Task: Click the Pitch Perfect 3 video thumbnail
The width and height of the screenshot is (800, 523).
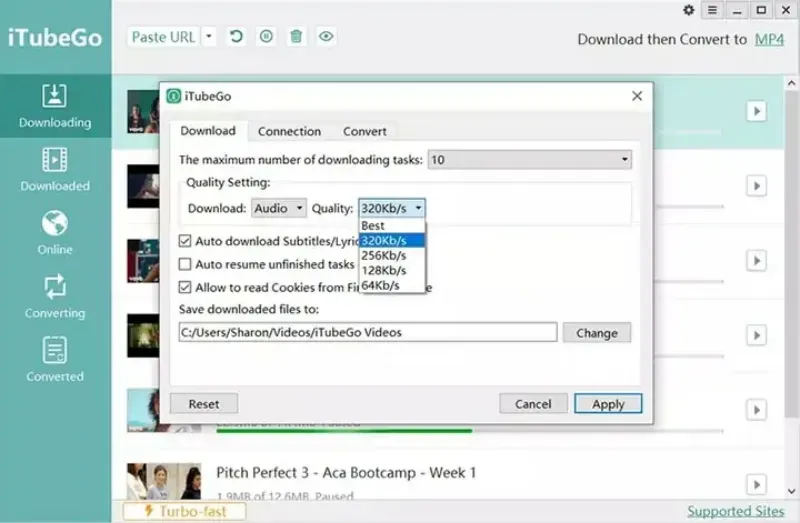Action: pos(164,481)
